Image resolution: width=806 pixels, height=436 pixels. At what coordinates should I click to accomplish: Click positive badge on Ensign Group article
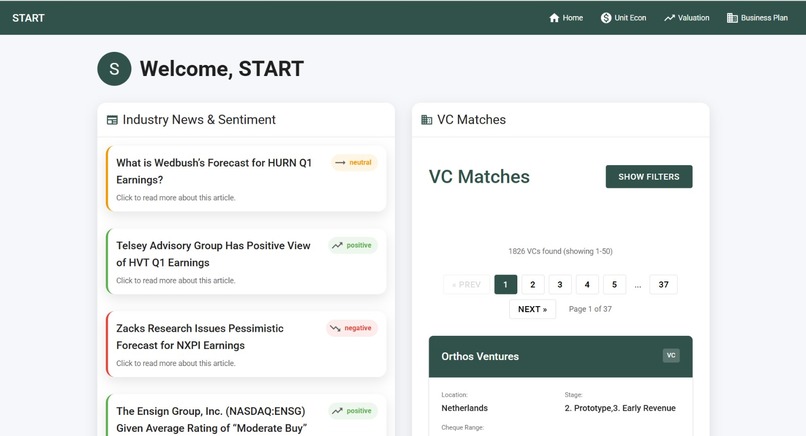click(x=353, y=411)
